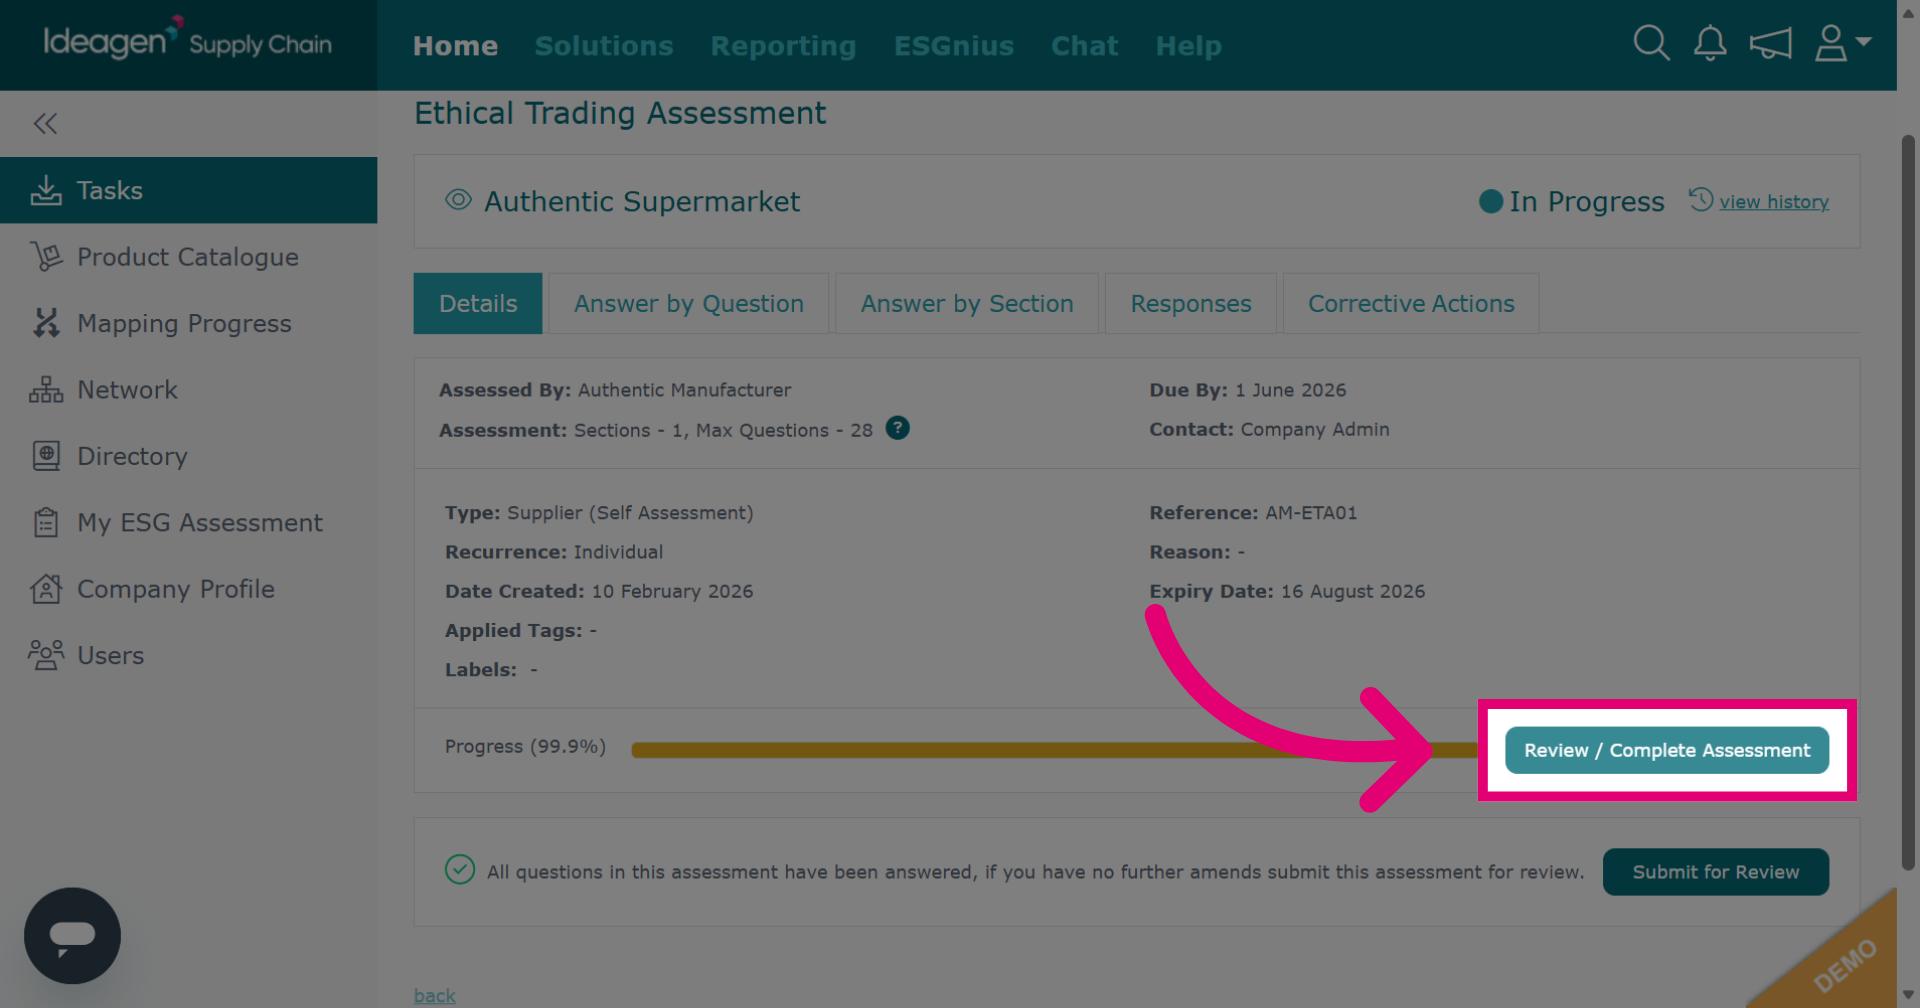The height and width of the screenshot is (1008, 1920).
Task: Open the Help menu
Action: [1189, 46]
